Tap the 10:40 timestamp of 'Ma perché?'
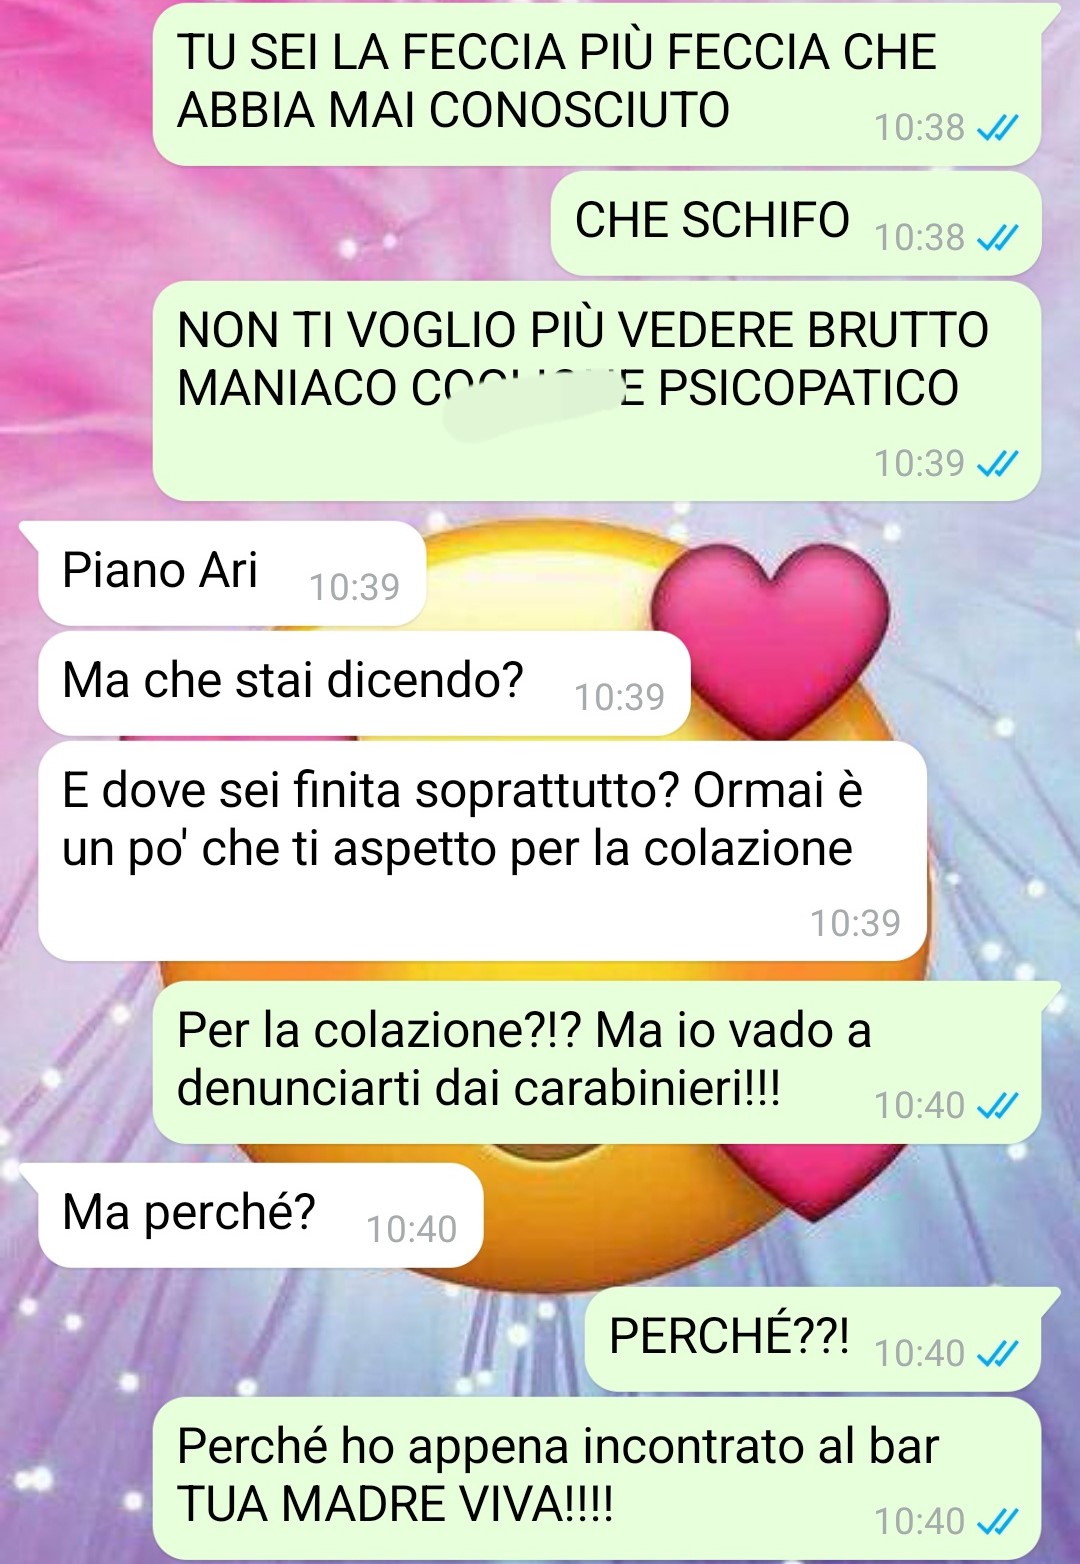 click(411, 1230)
